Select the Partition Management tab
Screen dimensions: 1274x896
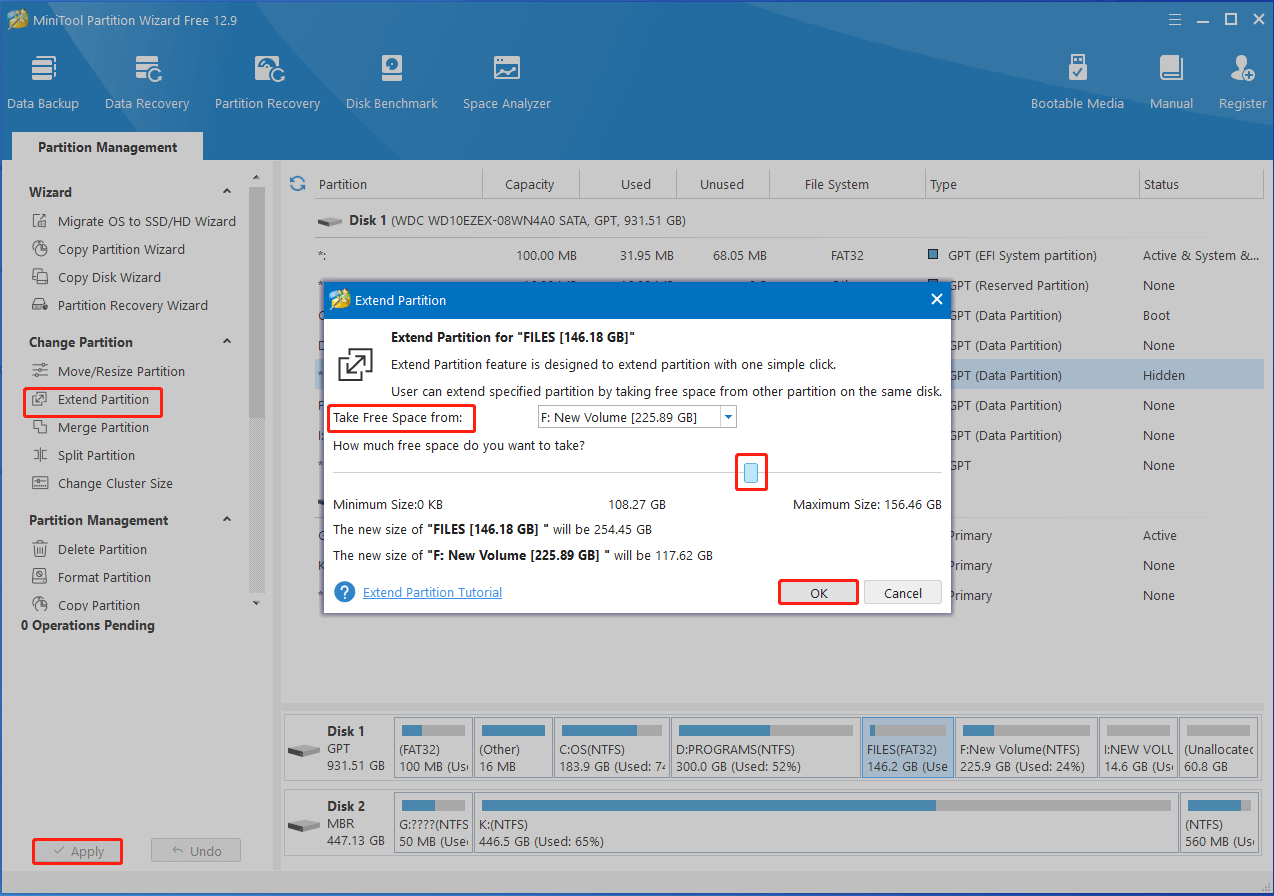tap(108, 147)
